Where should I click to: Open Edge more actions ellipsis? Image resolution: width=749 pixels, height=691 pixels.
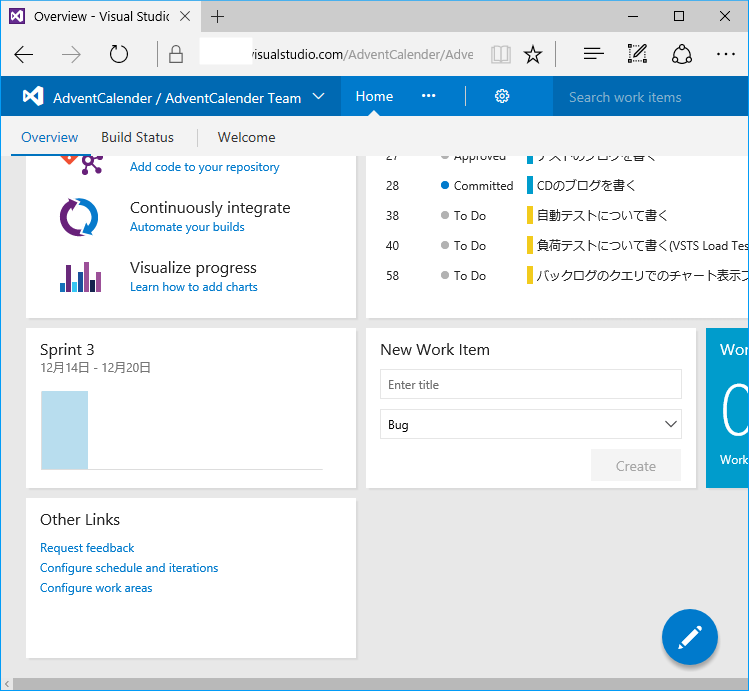[x=726, y=54]
